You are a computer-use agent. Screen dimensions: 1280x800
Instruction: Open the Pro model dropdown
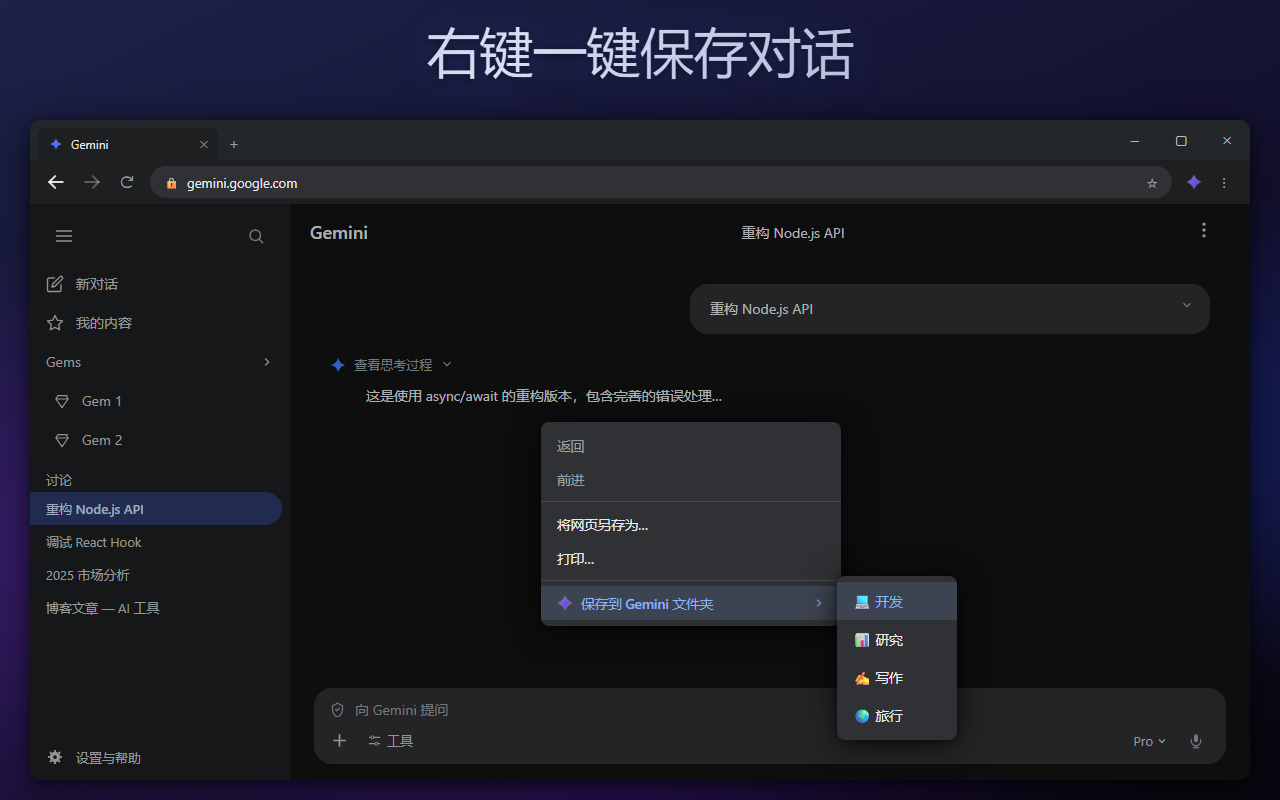tap(1149, 741)
